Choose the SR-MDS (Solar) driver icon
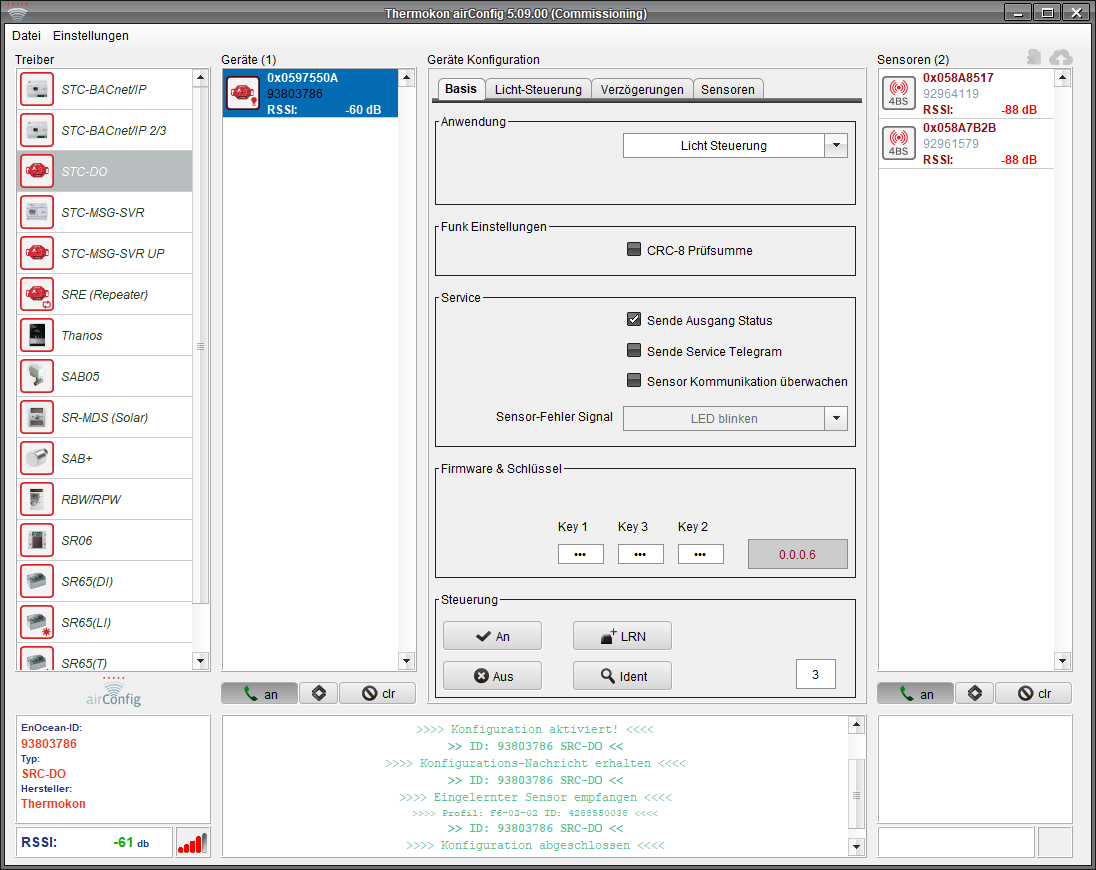1096x870 pixels. click(37, 417)
